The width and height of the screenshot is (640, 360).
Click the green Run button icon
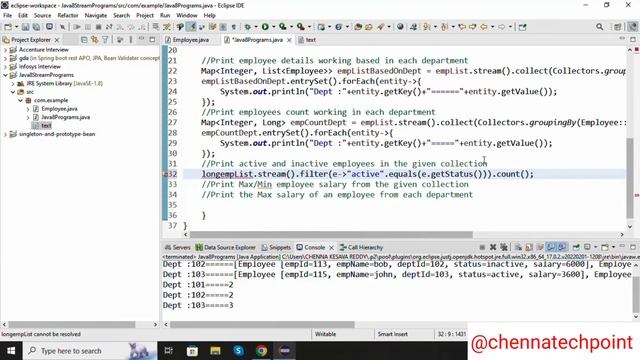[x=265, y=27]
